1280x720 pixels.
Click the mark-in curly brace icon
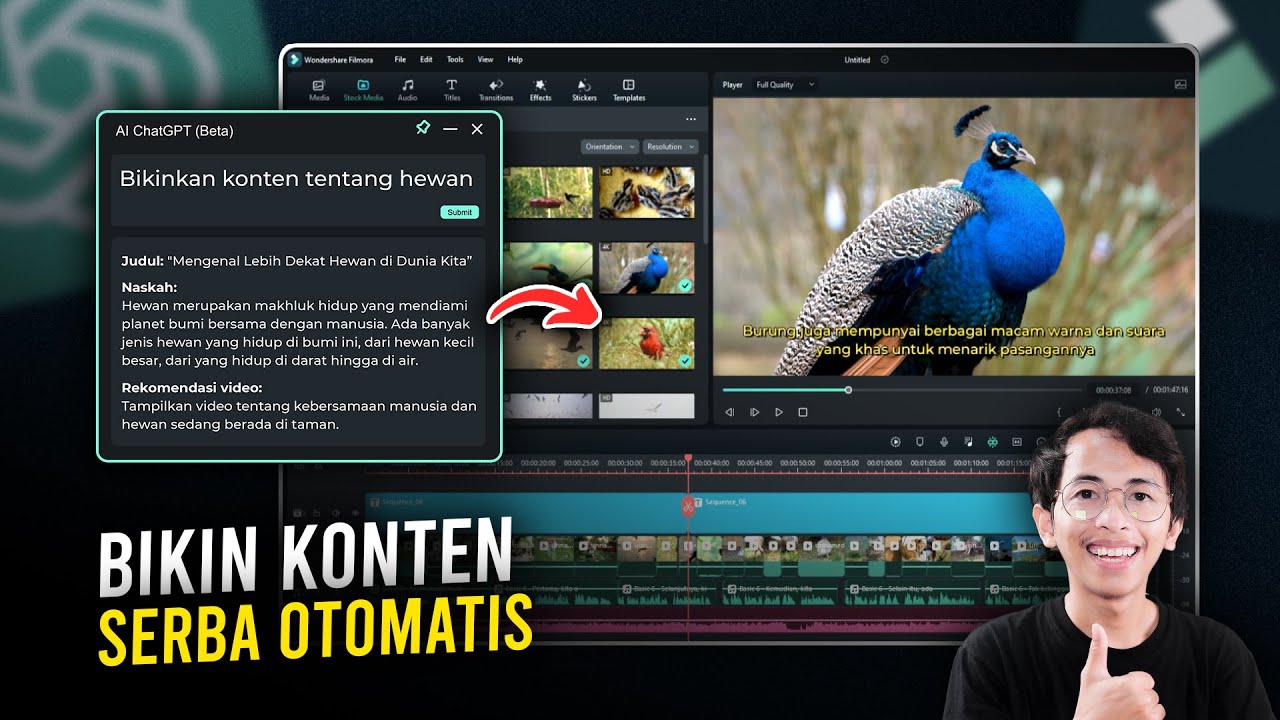click(1058, 412)
